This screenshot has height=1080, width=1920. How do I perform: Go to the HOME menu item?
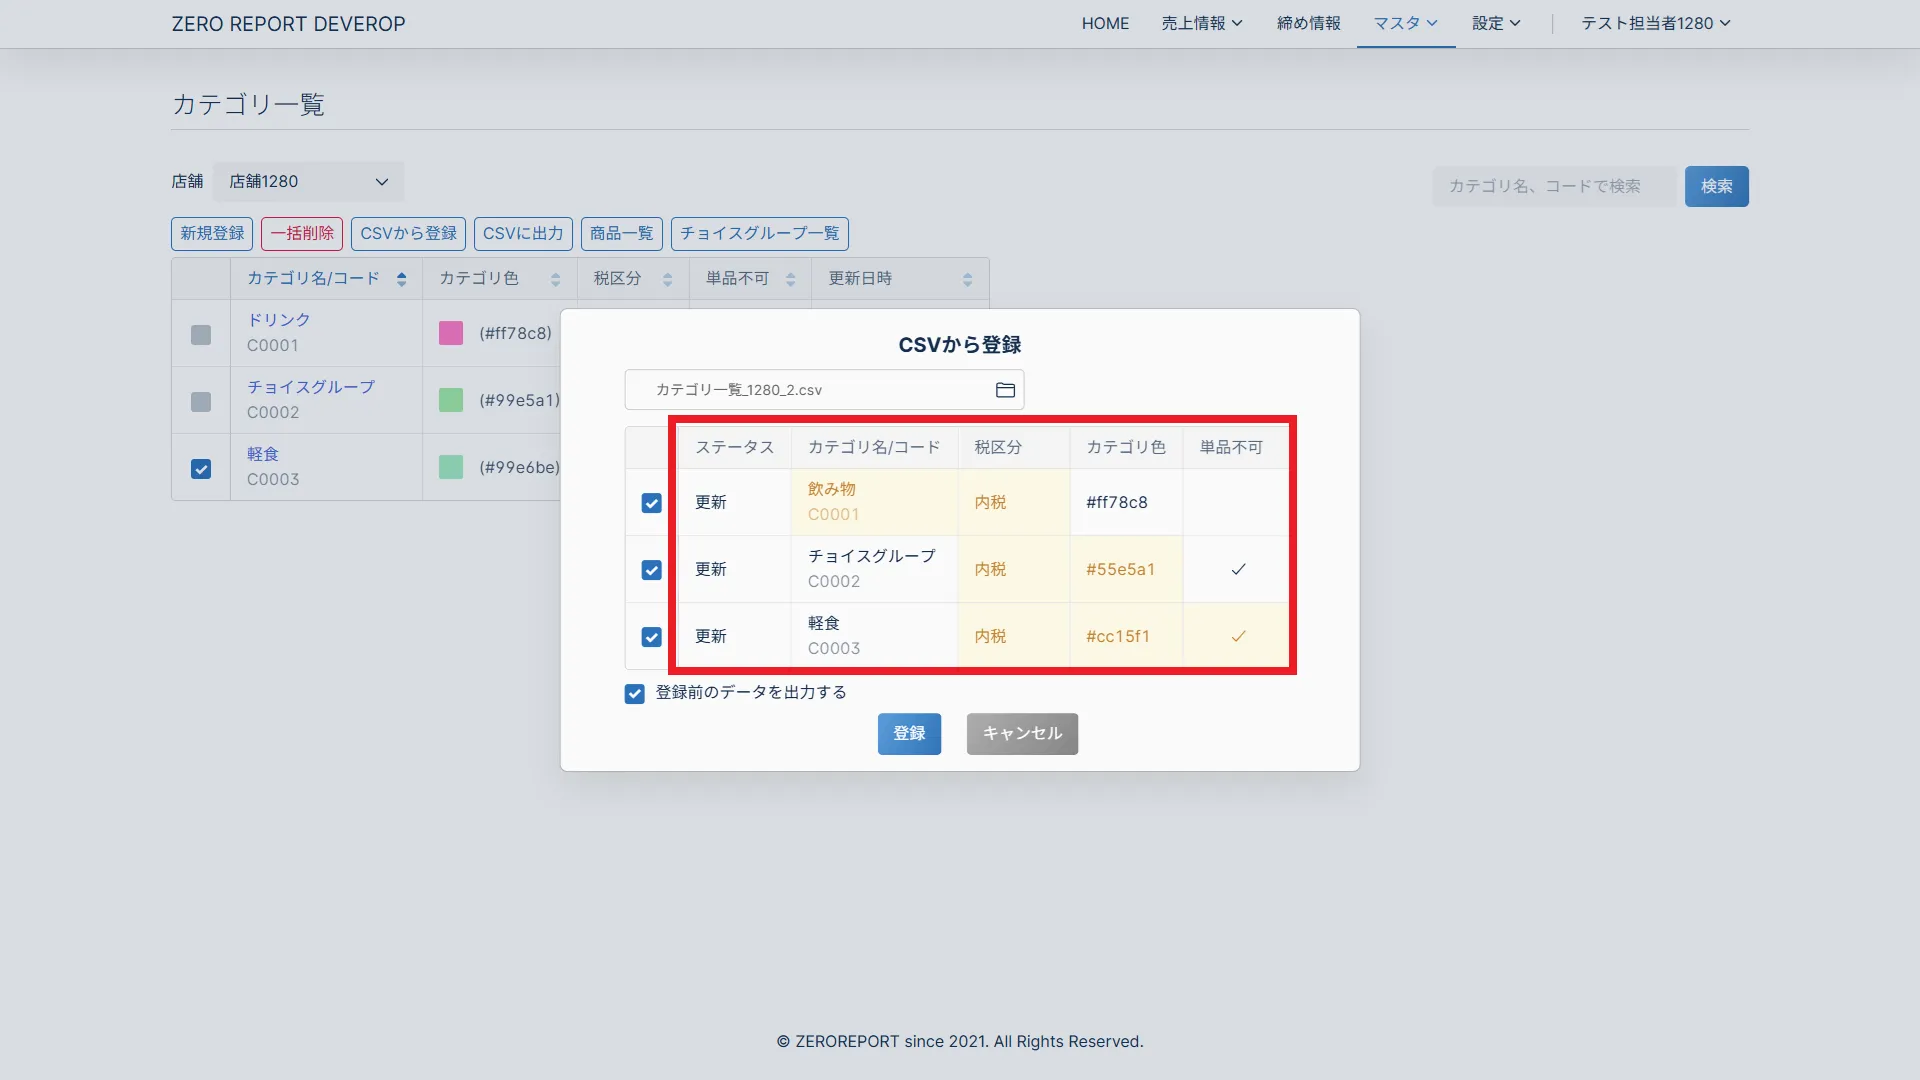(x=1105, y=23)
